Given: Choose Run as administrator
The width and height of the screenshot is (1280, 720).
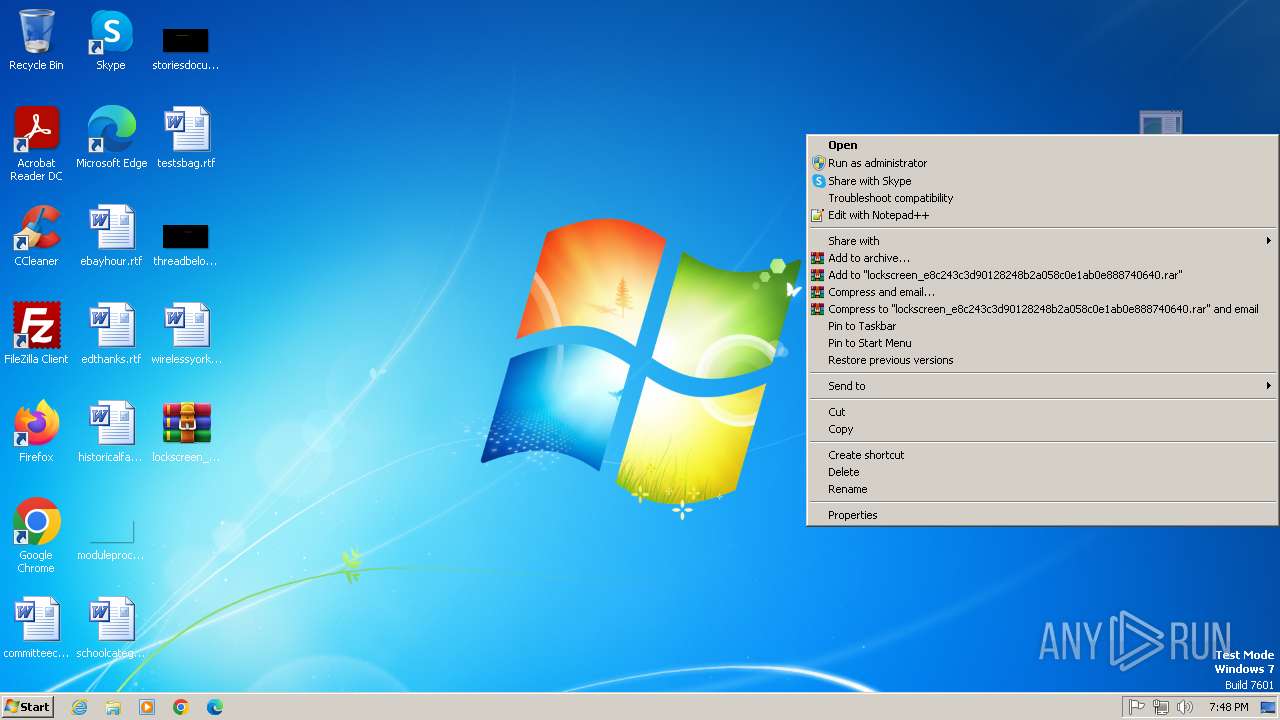Looking at the screenshot, I should pyautogui.click(x=1042, y=163).
